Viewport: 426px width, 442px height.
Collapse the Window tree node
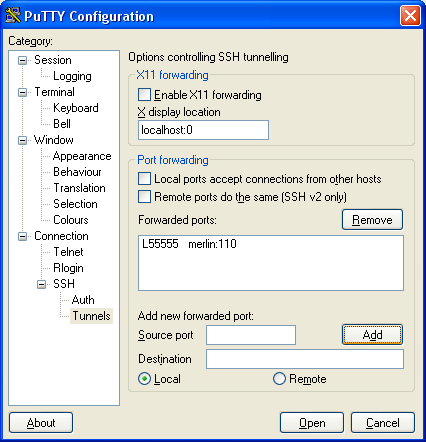[x=22, y=140]
